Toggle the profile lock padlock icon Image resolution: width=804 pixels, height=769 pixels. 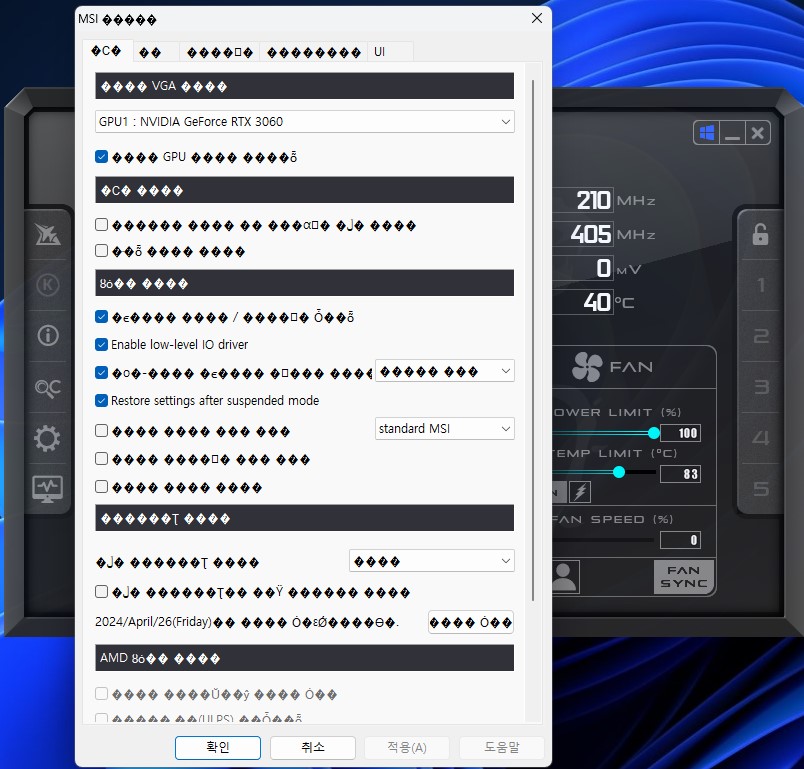click(760, 235)
